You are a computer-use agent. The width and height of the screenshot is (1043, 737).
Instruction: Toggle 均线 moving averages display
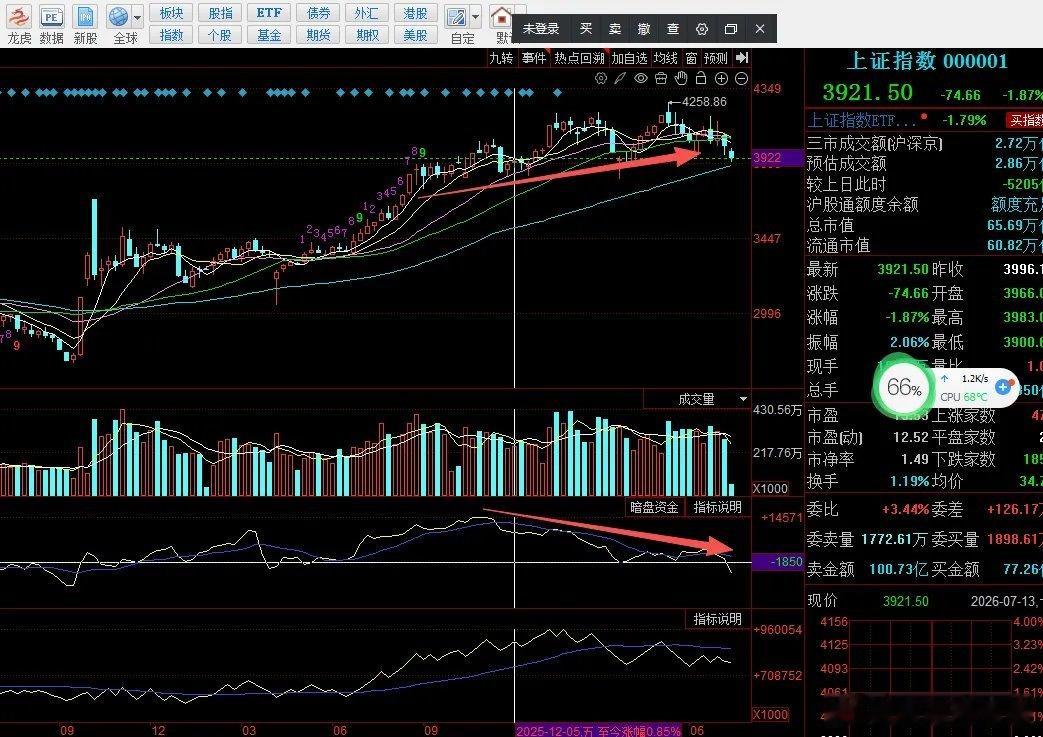665,59
